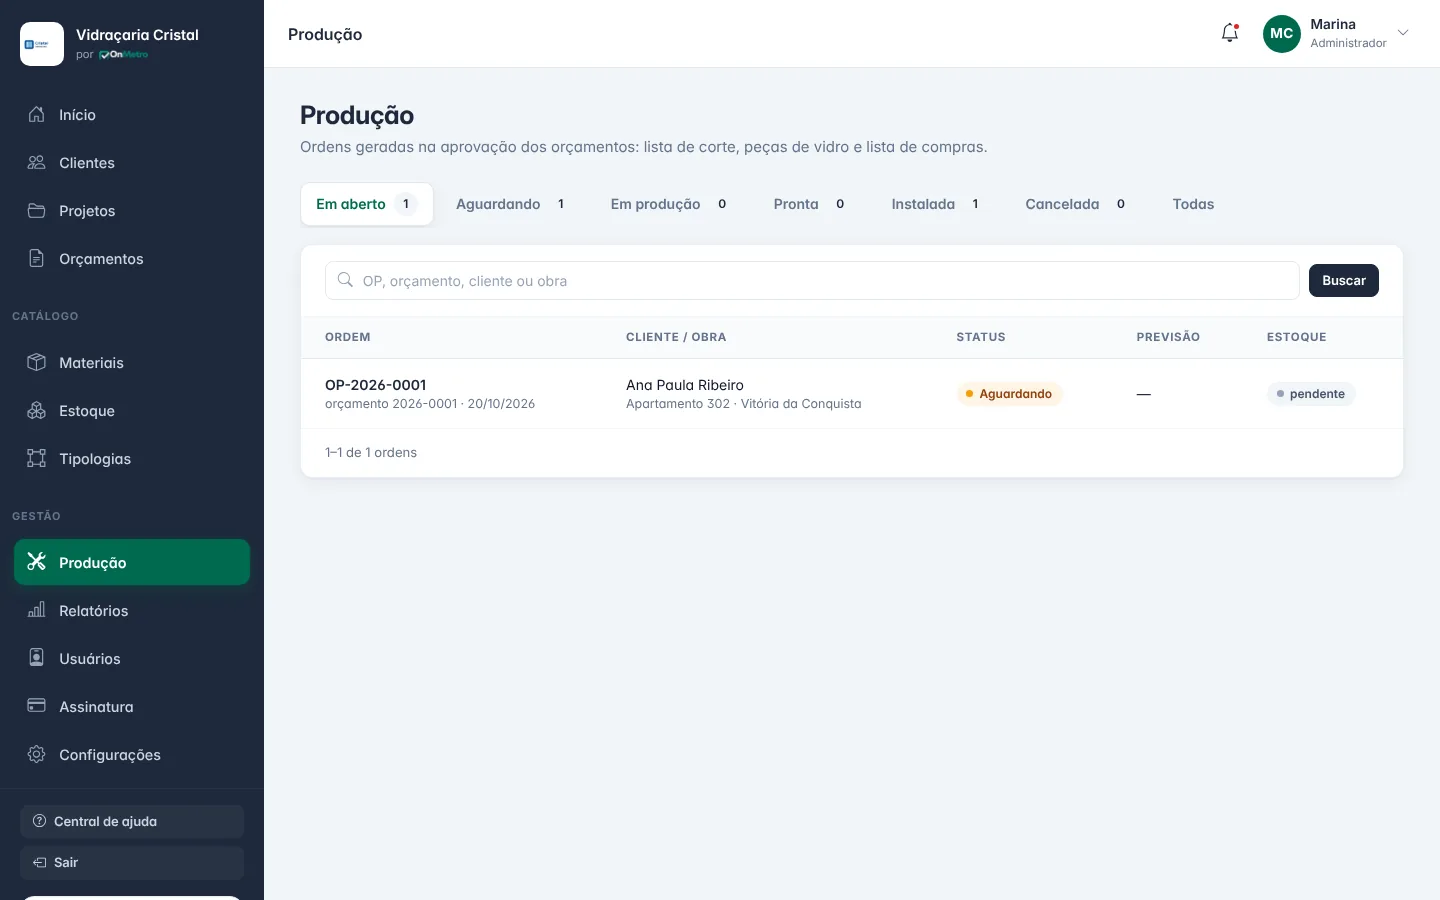Switch to Todas tab
This screenshot has width=1440, height=900.
(x=1193, y=204)
